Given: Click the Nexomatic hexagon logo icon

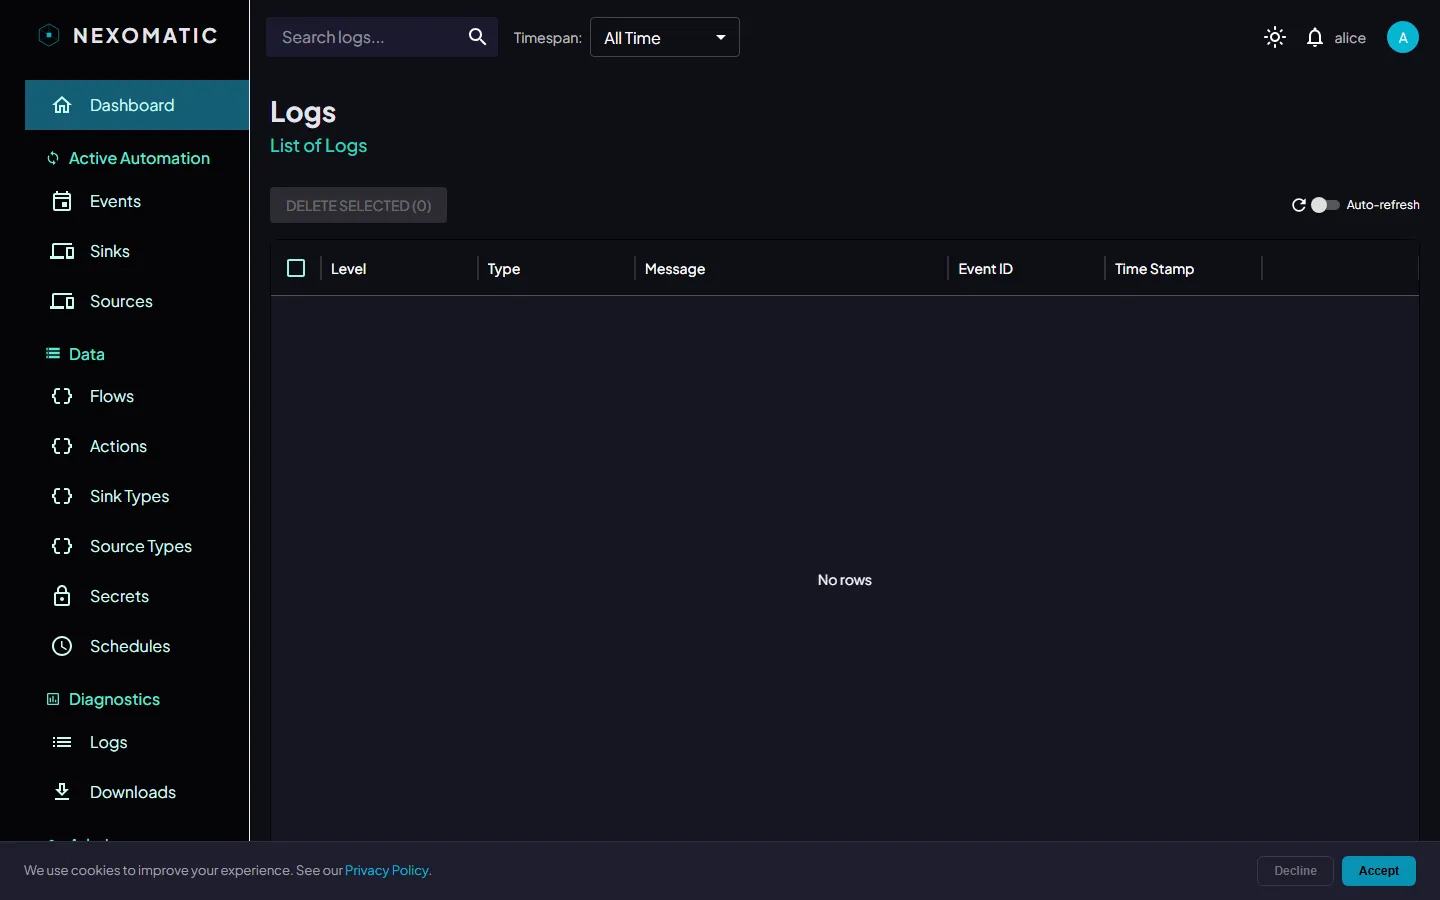Looking at the screenshot, I should pos(48,36).
